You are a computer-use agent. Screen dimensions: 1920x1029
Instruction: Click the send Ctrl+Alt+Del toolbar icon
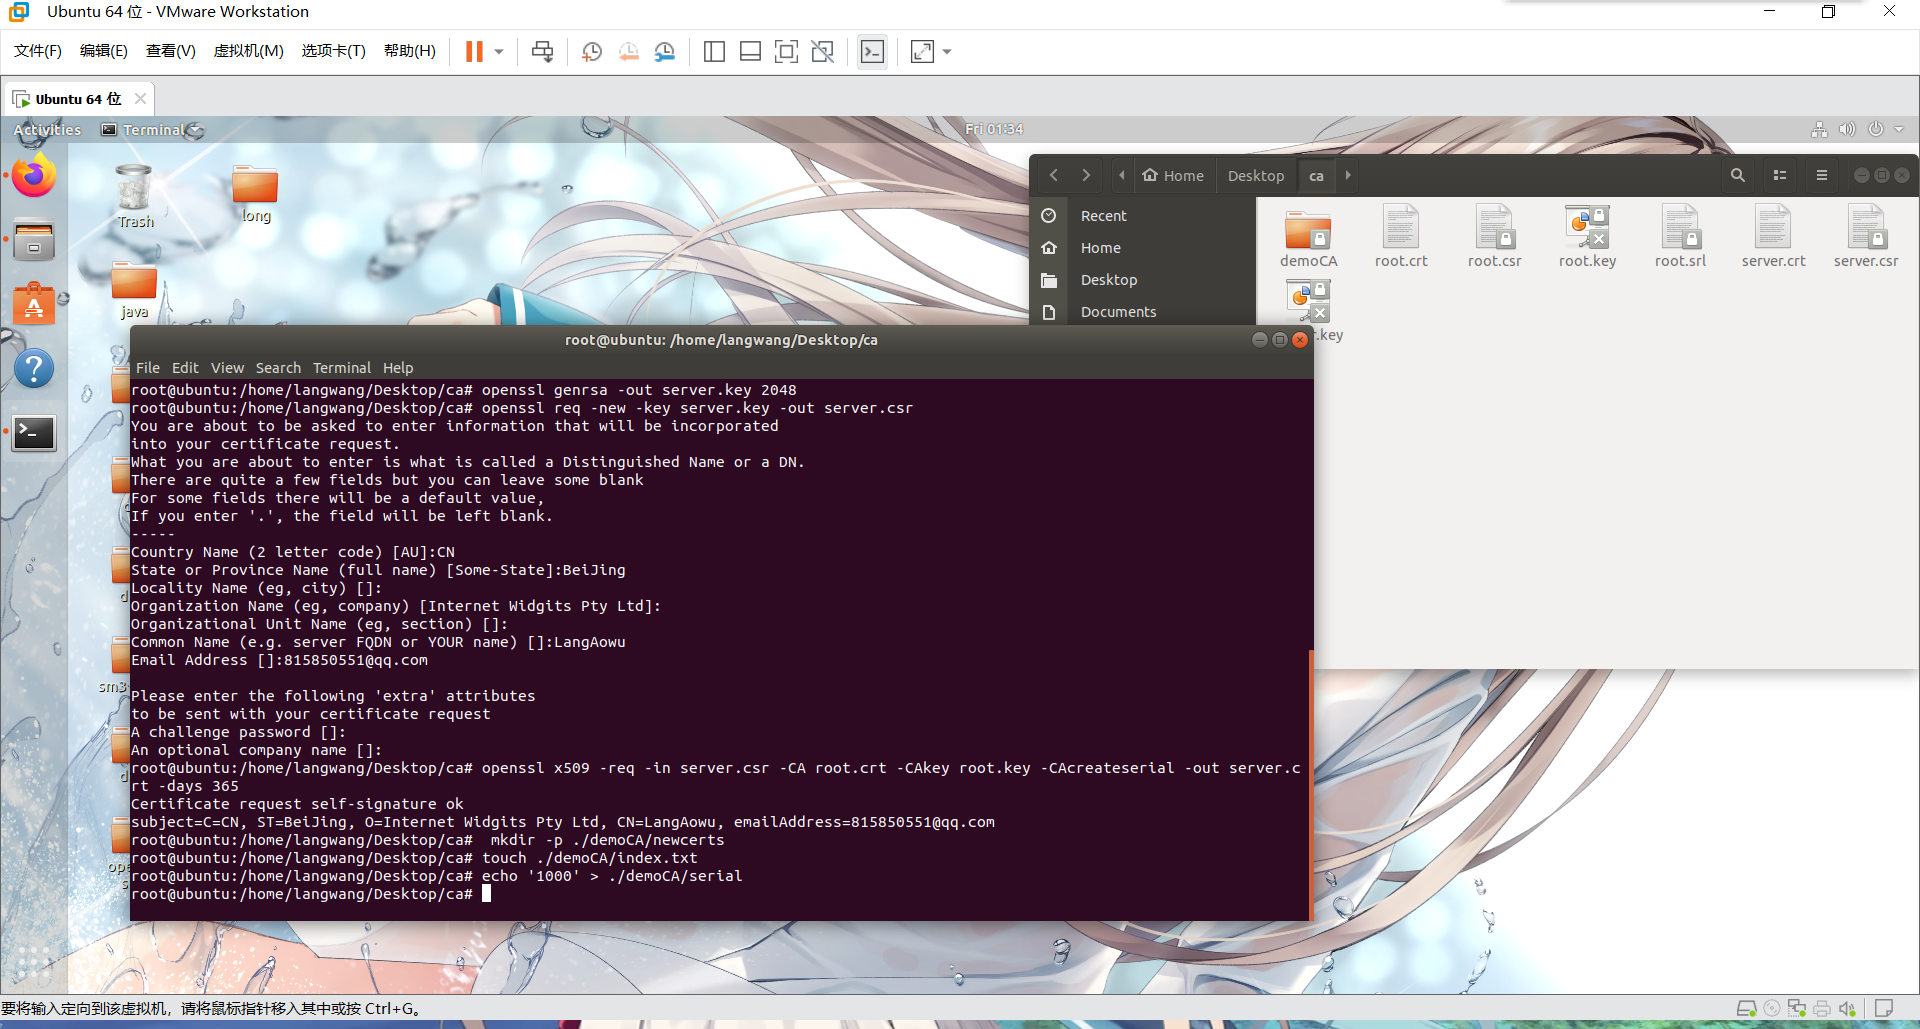tap(543, 51)
